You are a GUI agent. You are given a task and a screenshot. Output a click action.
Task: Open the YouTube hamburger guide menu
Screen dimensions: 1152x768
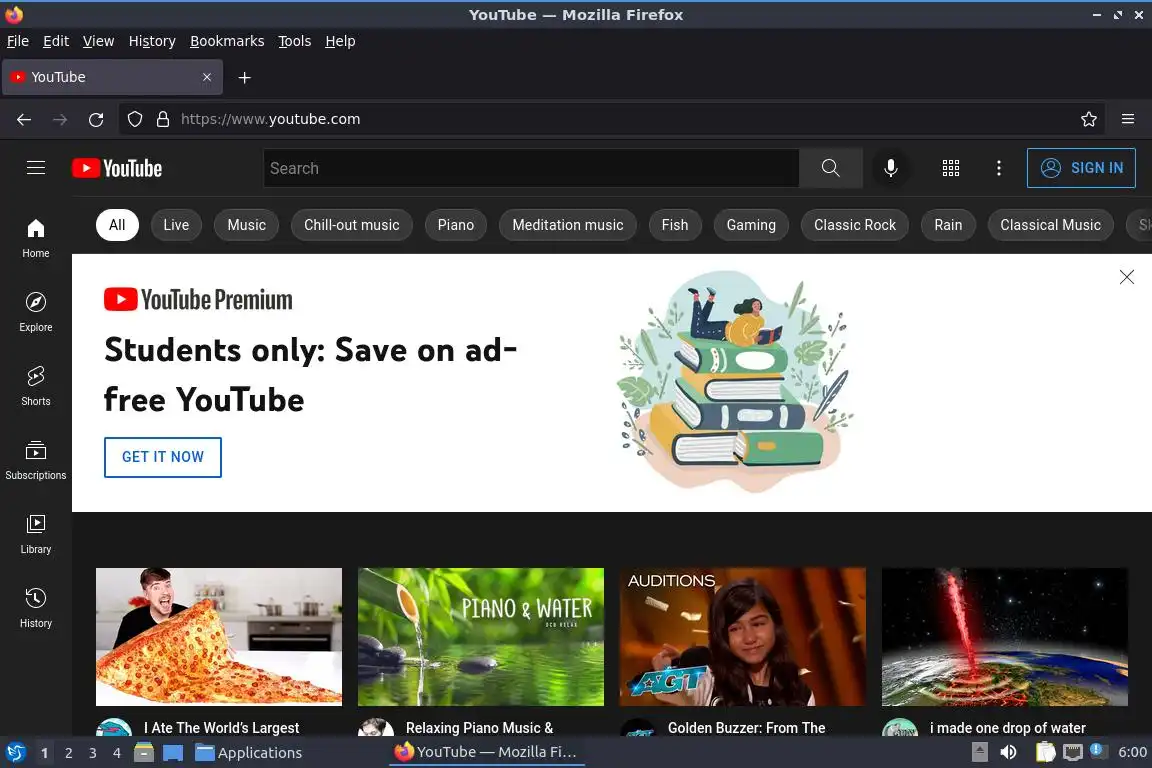tap(36, 168)
